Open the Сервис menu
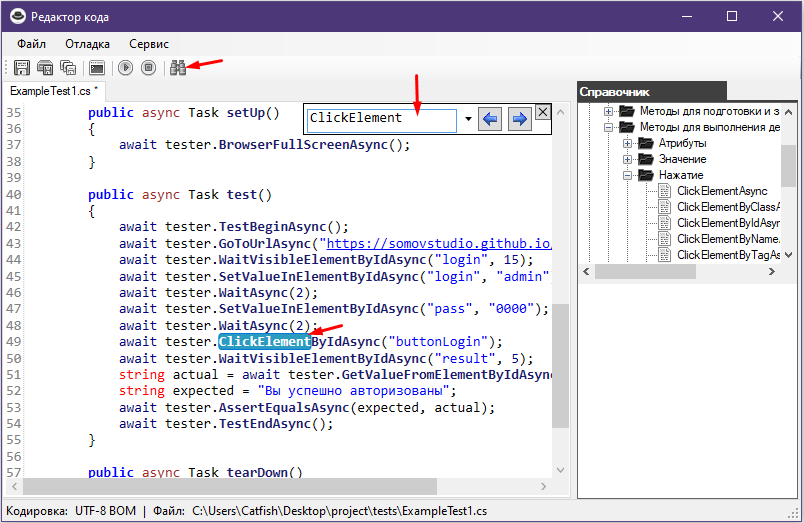 149,44
